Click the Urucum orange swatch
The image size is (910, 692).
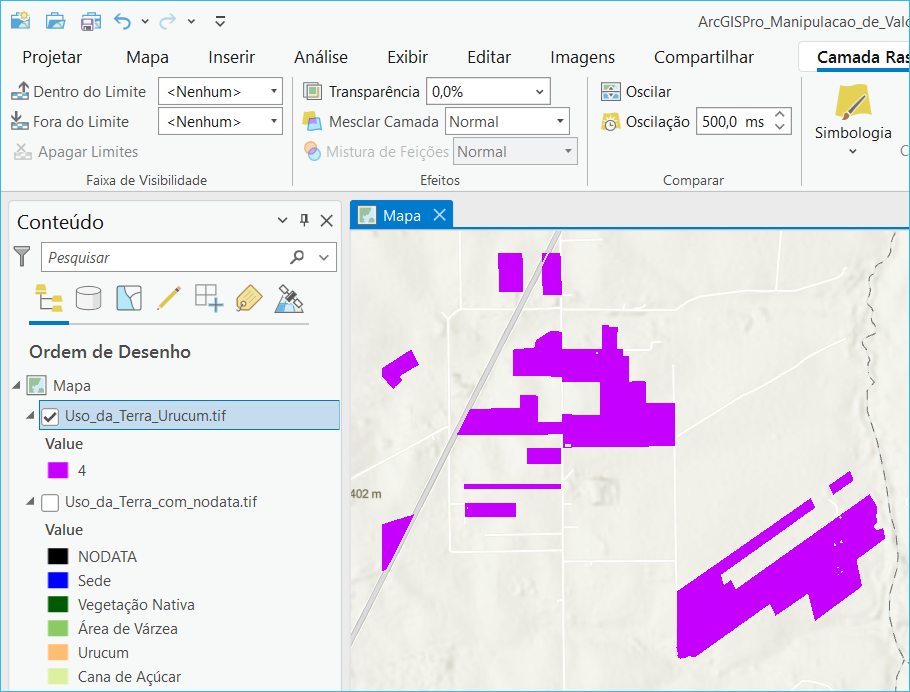coord(58,652)
